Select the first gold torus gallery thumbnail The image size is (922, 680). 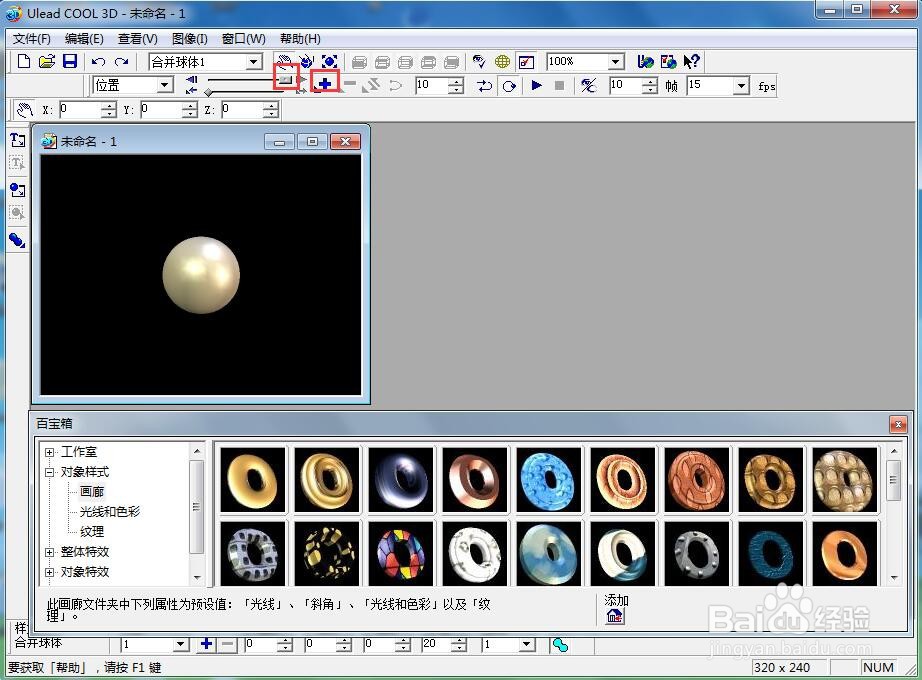point(253,480)
